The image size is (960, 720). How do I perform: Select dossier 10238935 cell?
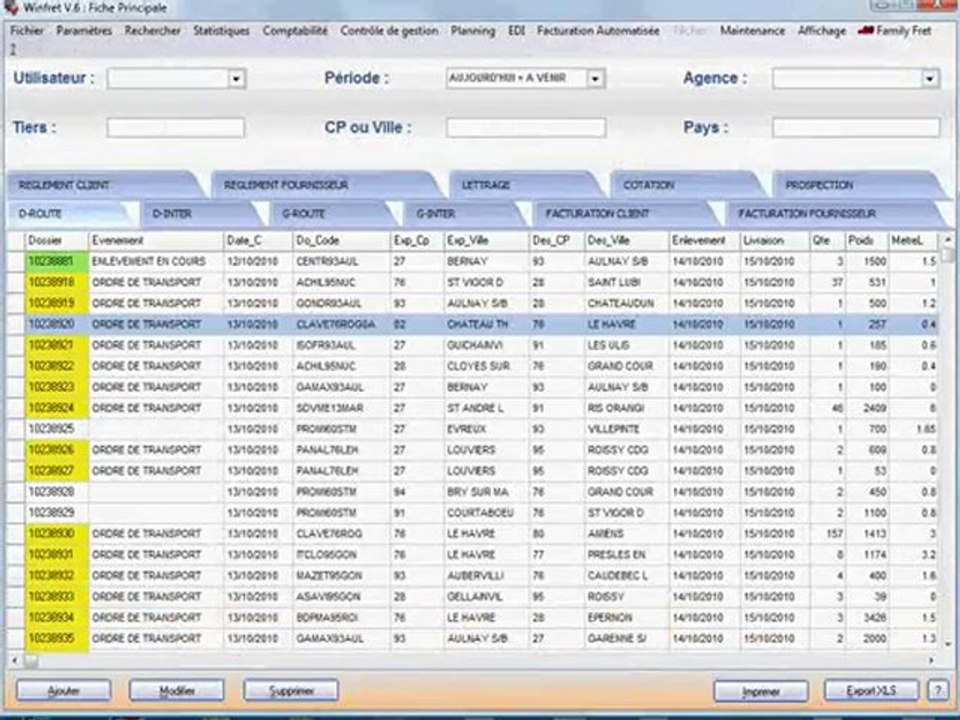[57, 639]
